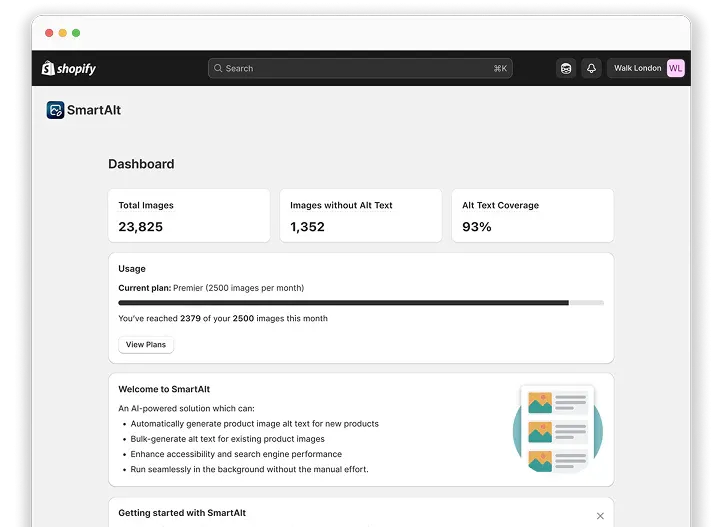Click the search magnifier icon
Viewport: 723px width, 527px height.
pyautogui.click(x=218, y=68)
